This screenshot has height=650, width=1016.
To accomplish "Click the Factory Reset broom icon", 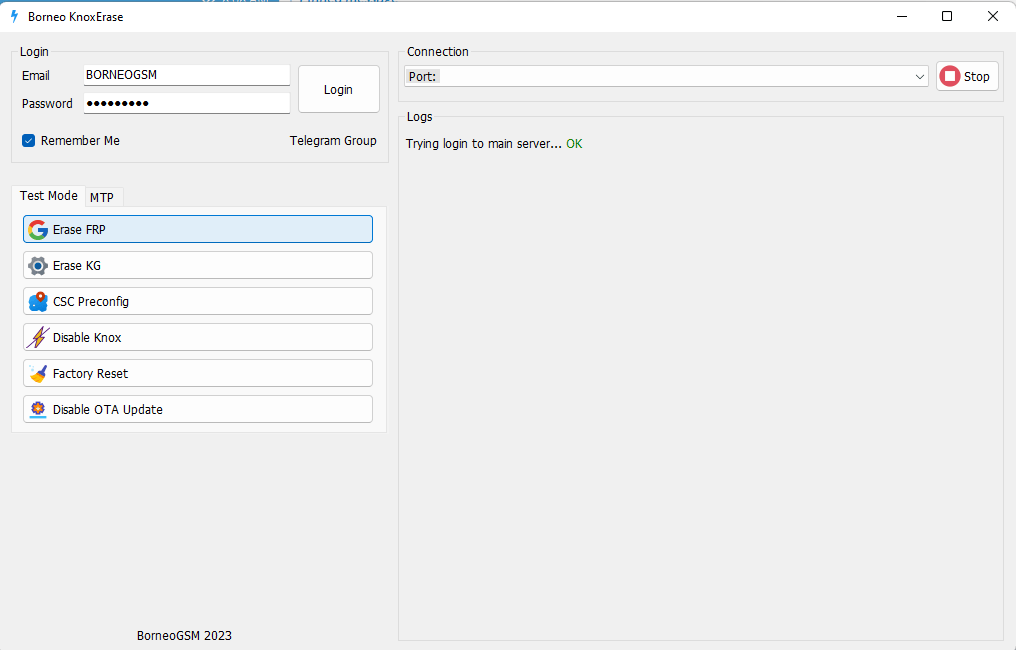I will tap(38, 374).
